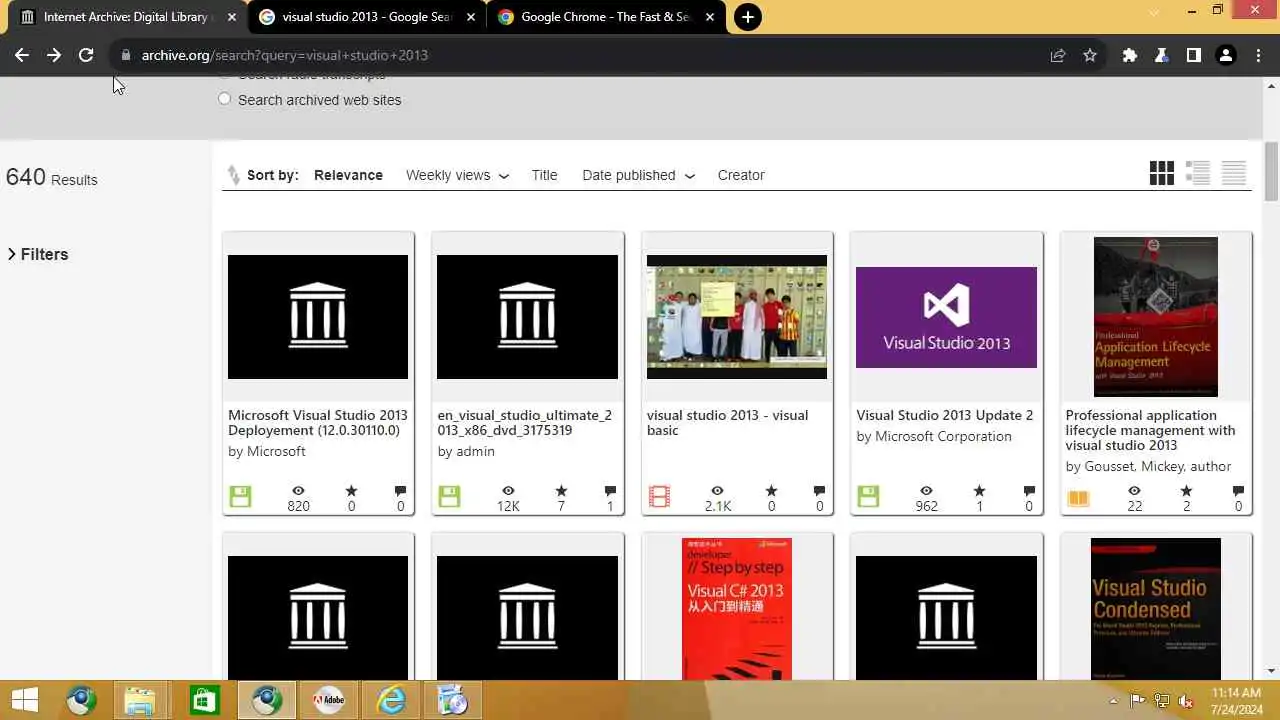Open Windows Start button
The width and height of the screenshot is (1280, 720).
pyautogui.click(x=25, y=700)
